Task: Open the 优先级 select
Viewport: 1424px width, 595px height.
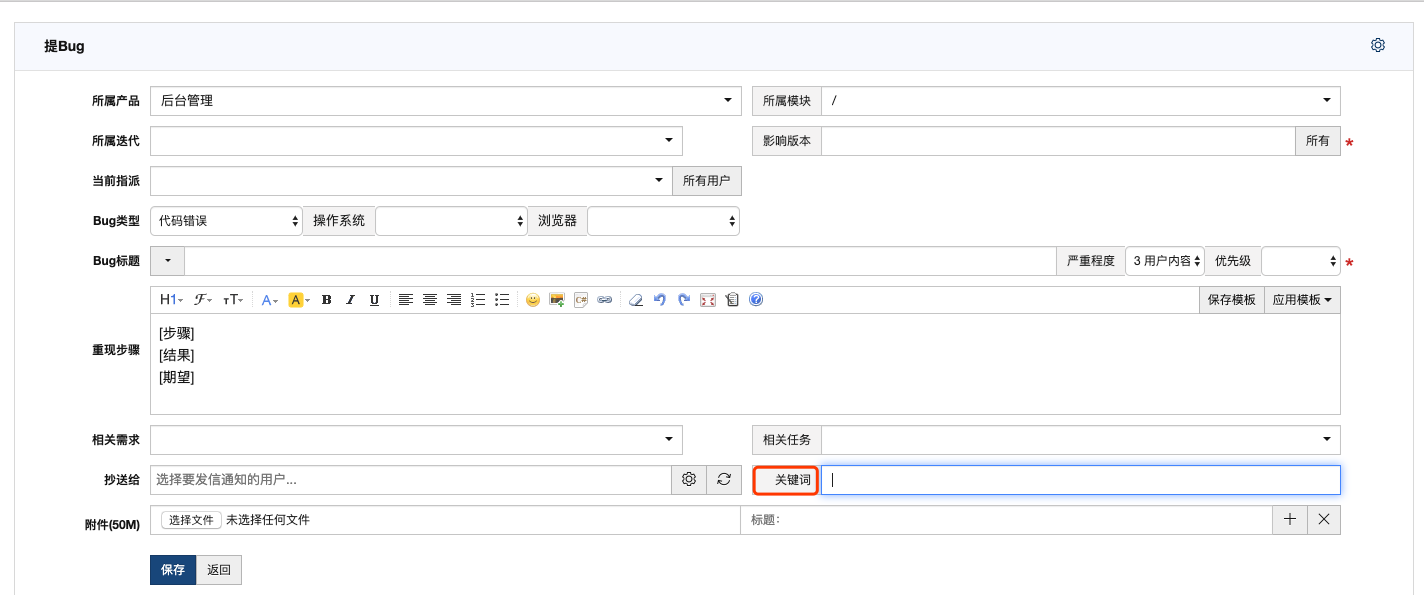Action: click(x=1301, y=261)
